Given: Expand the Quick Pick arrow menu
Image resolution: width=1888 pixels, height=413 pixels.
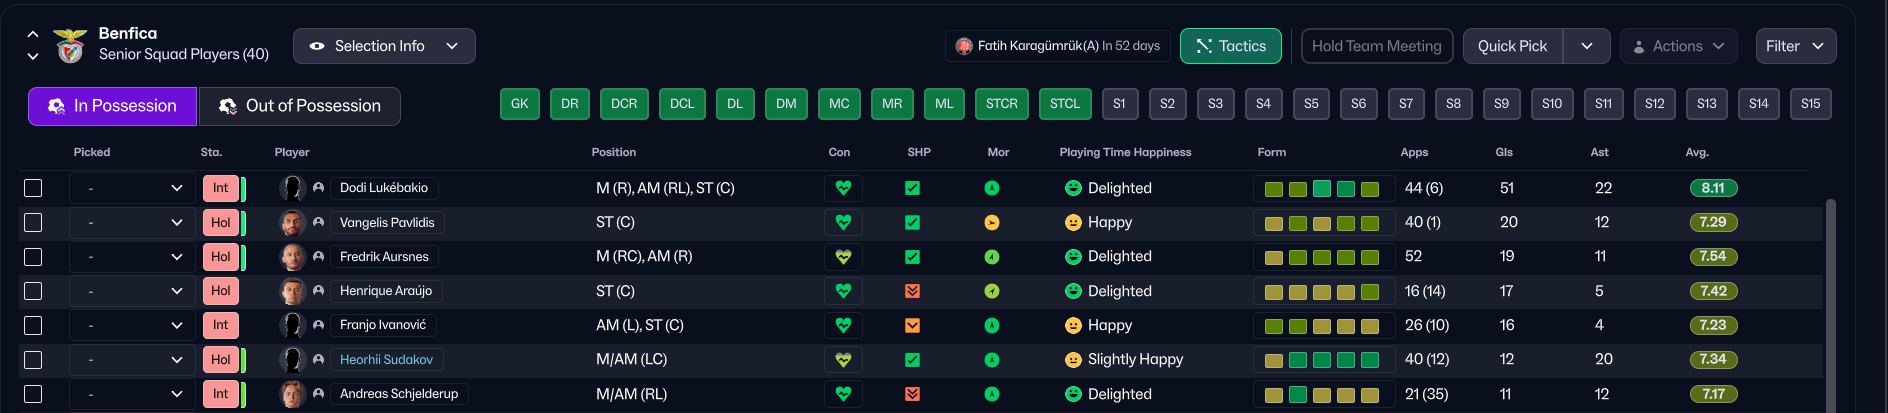Looking at the screenshot, I should point(1587,46).
